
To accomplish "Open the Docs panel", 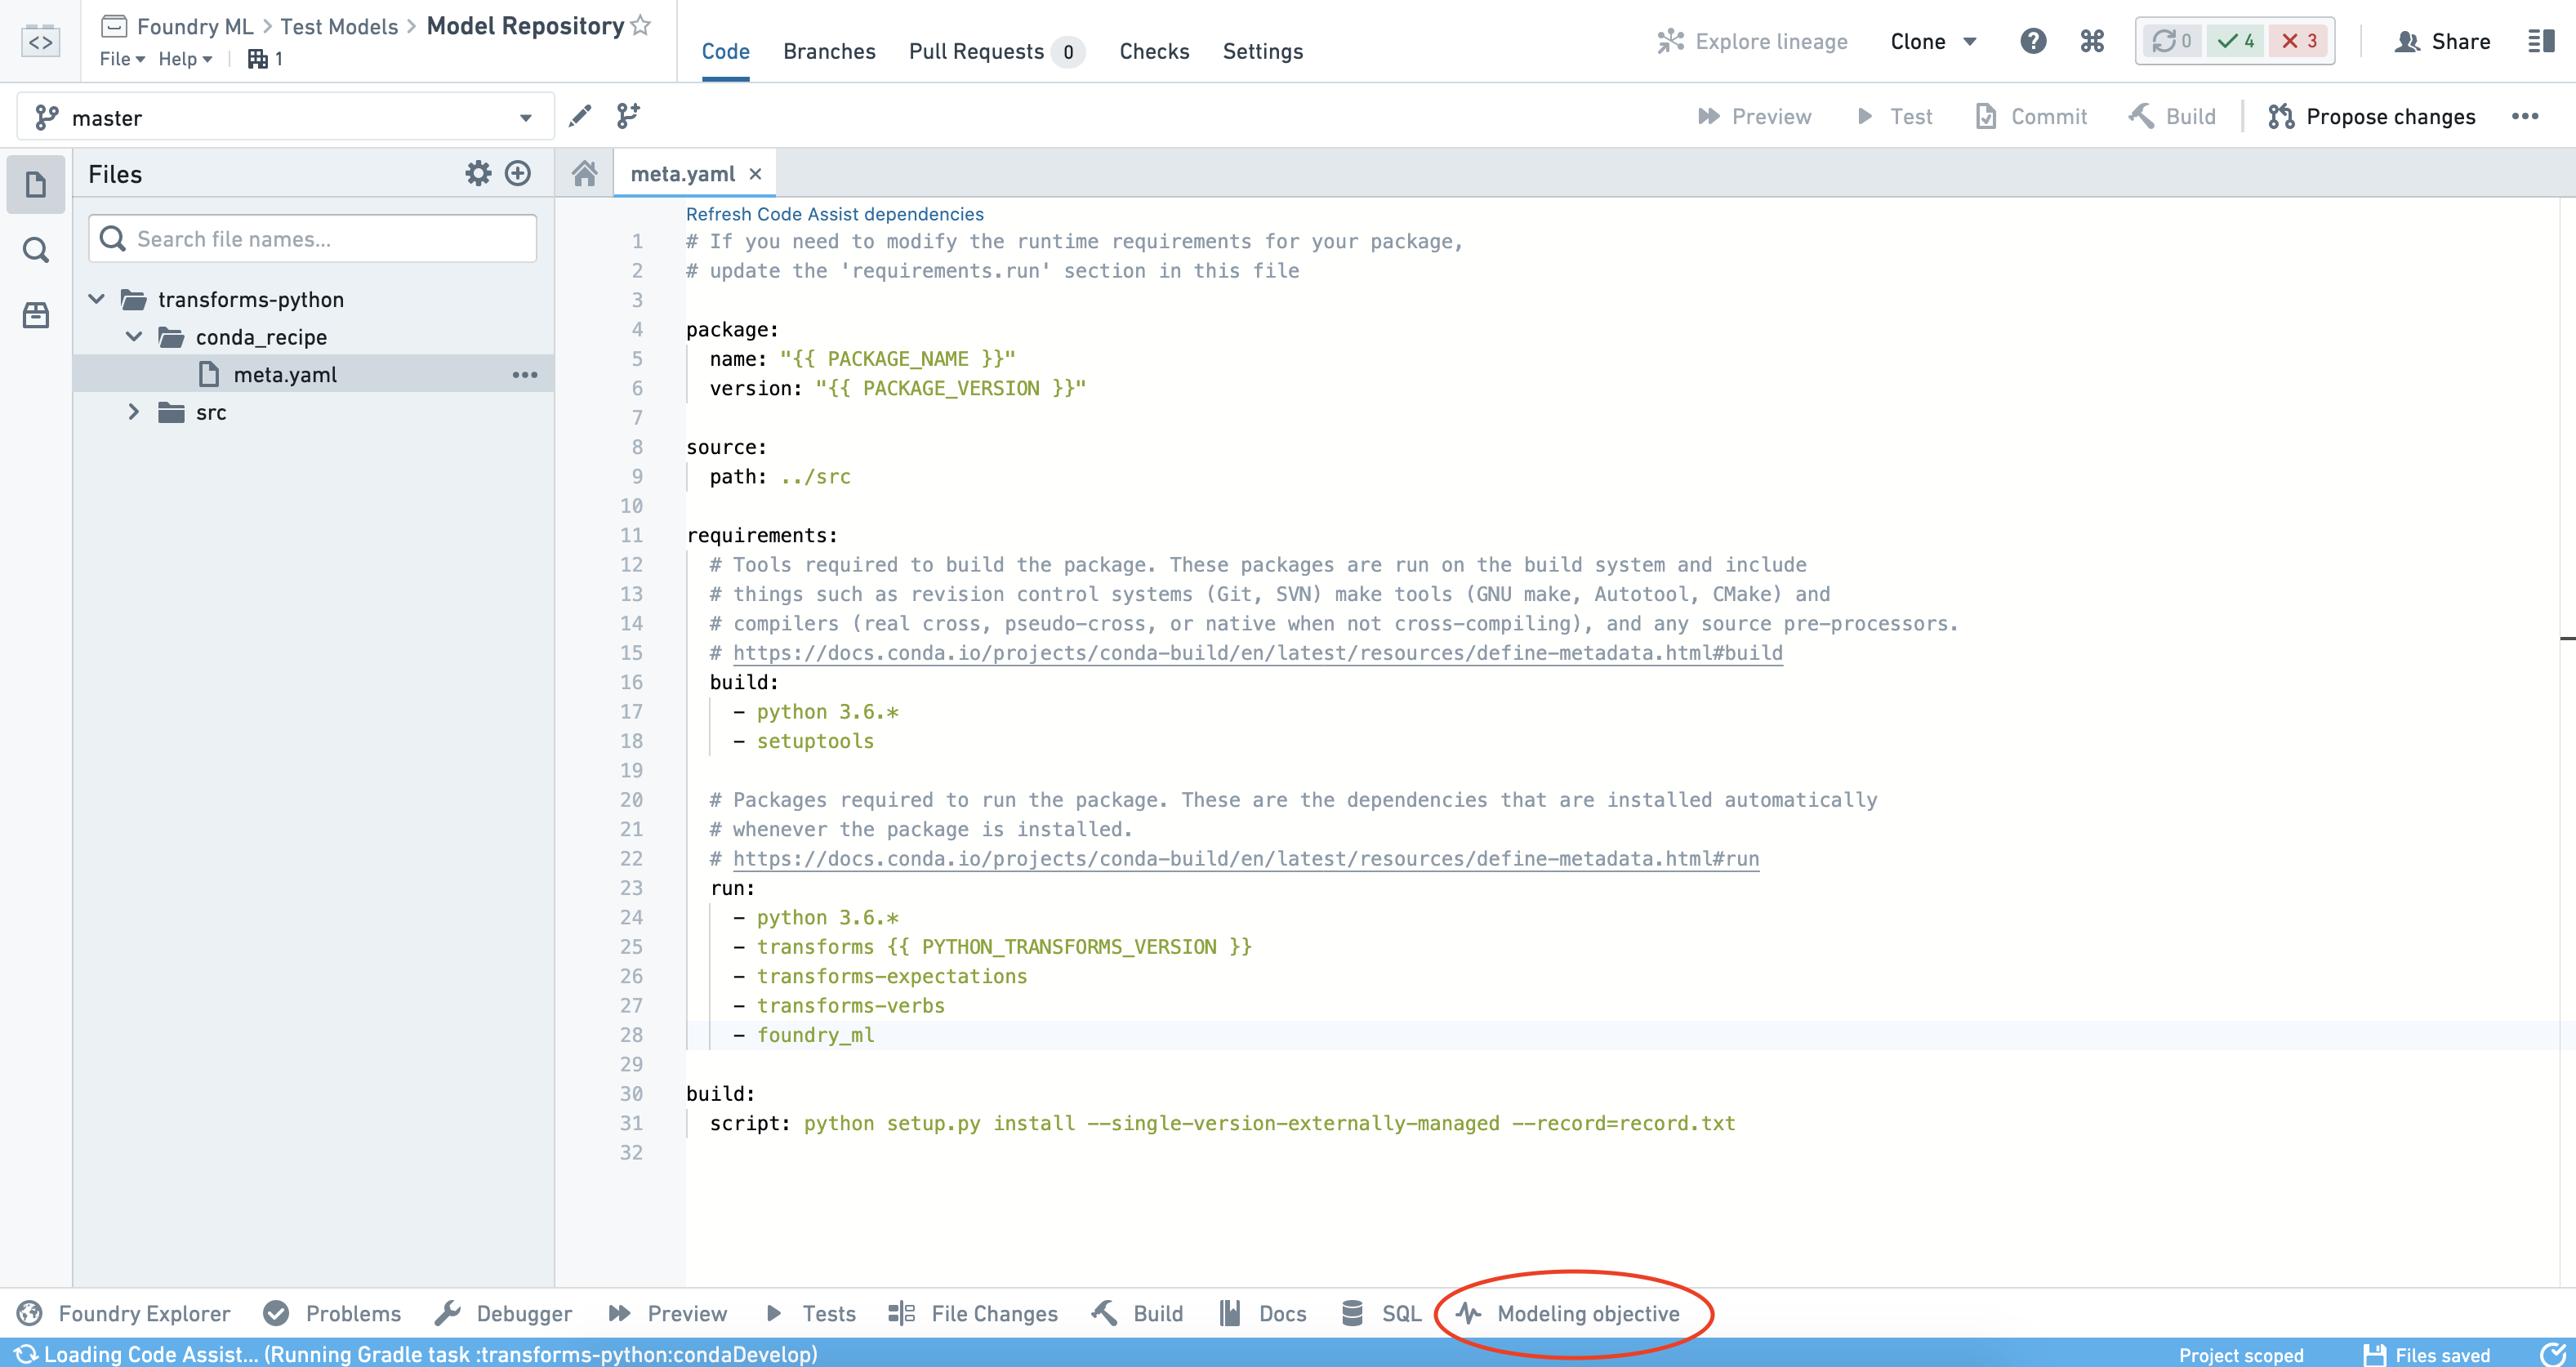I will [x=1263, y=1313].
